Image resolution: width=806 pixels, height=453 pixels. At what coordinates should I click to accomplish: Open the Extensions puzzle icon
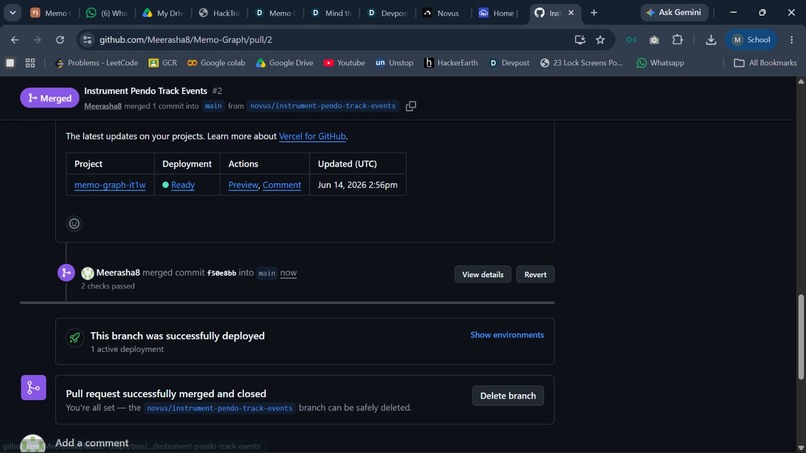pos(677,40)
